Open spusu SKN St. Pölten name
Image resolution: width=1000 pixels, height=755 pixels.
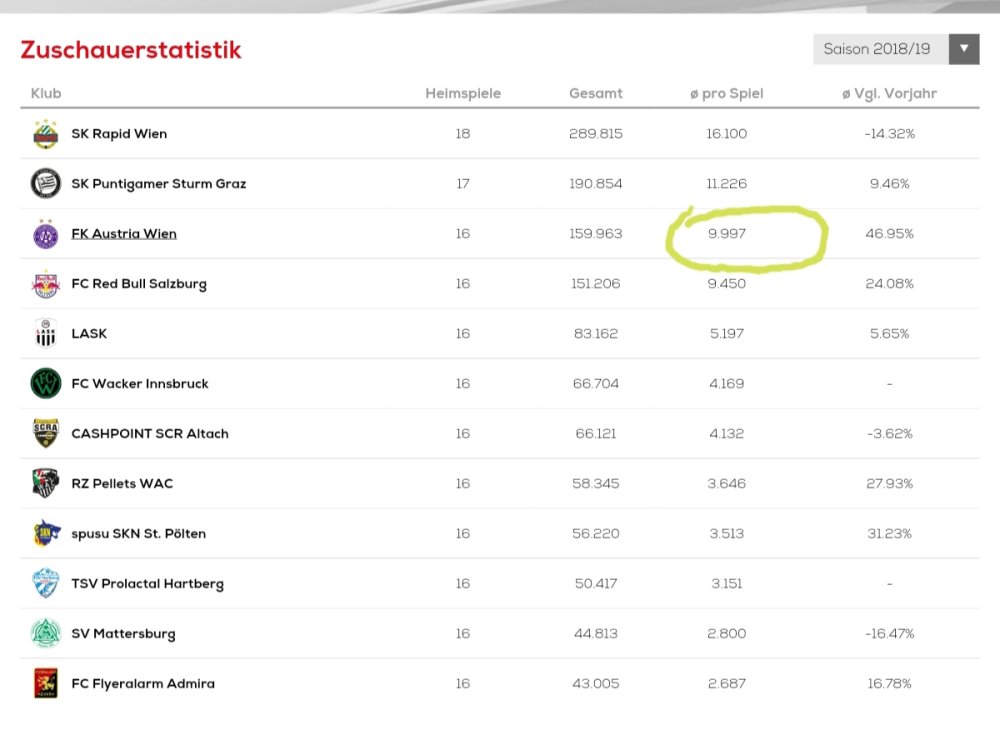pos(138,533)
